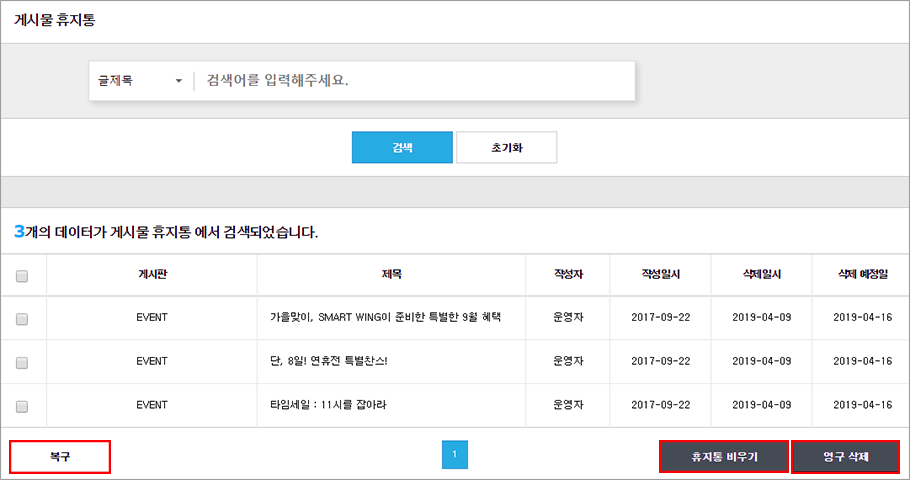Click 2019-04-16 scheduled date in 단, 8일! row
The height and width of the screenshot is (480, 910).
pyautogui.click(x=863, y=361)
